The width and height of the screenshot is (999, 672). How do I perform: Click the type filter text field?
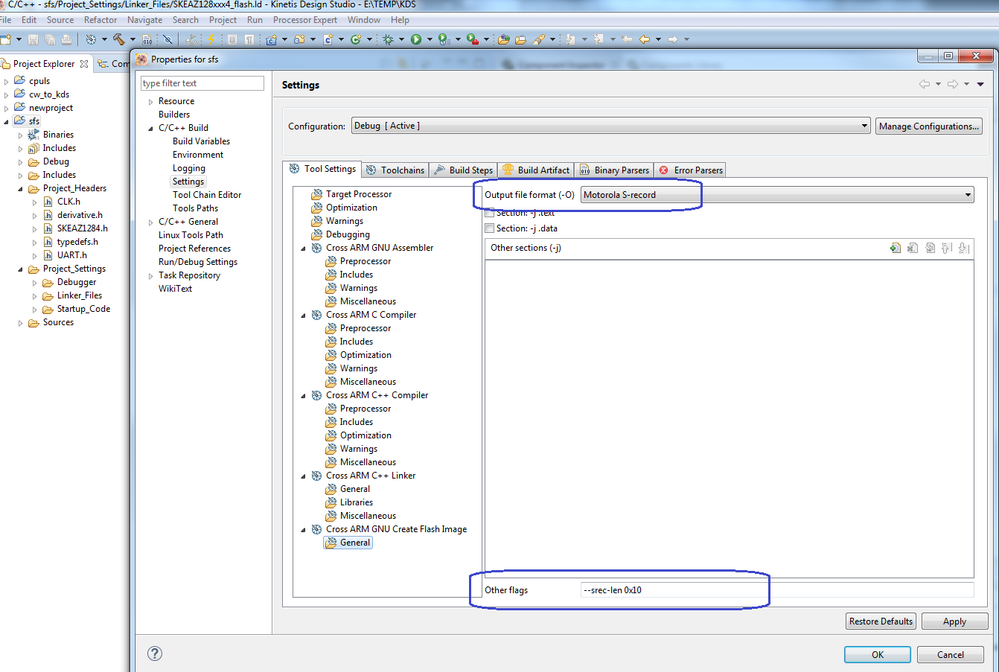(x=202, y=83)
